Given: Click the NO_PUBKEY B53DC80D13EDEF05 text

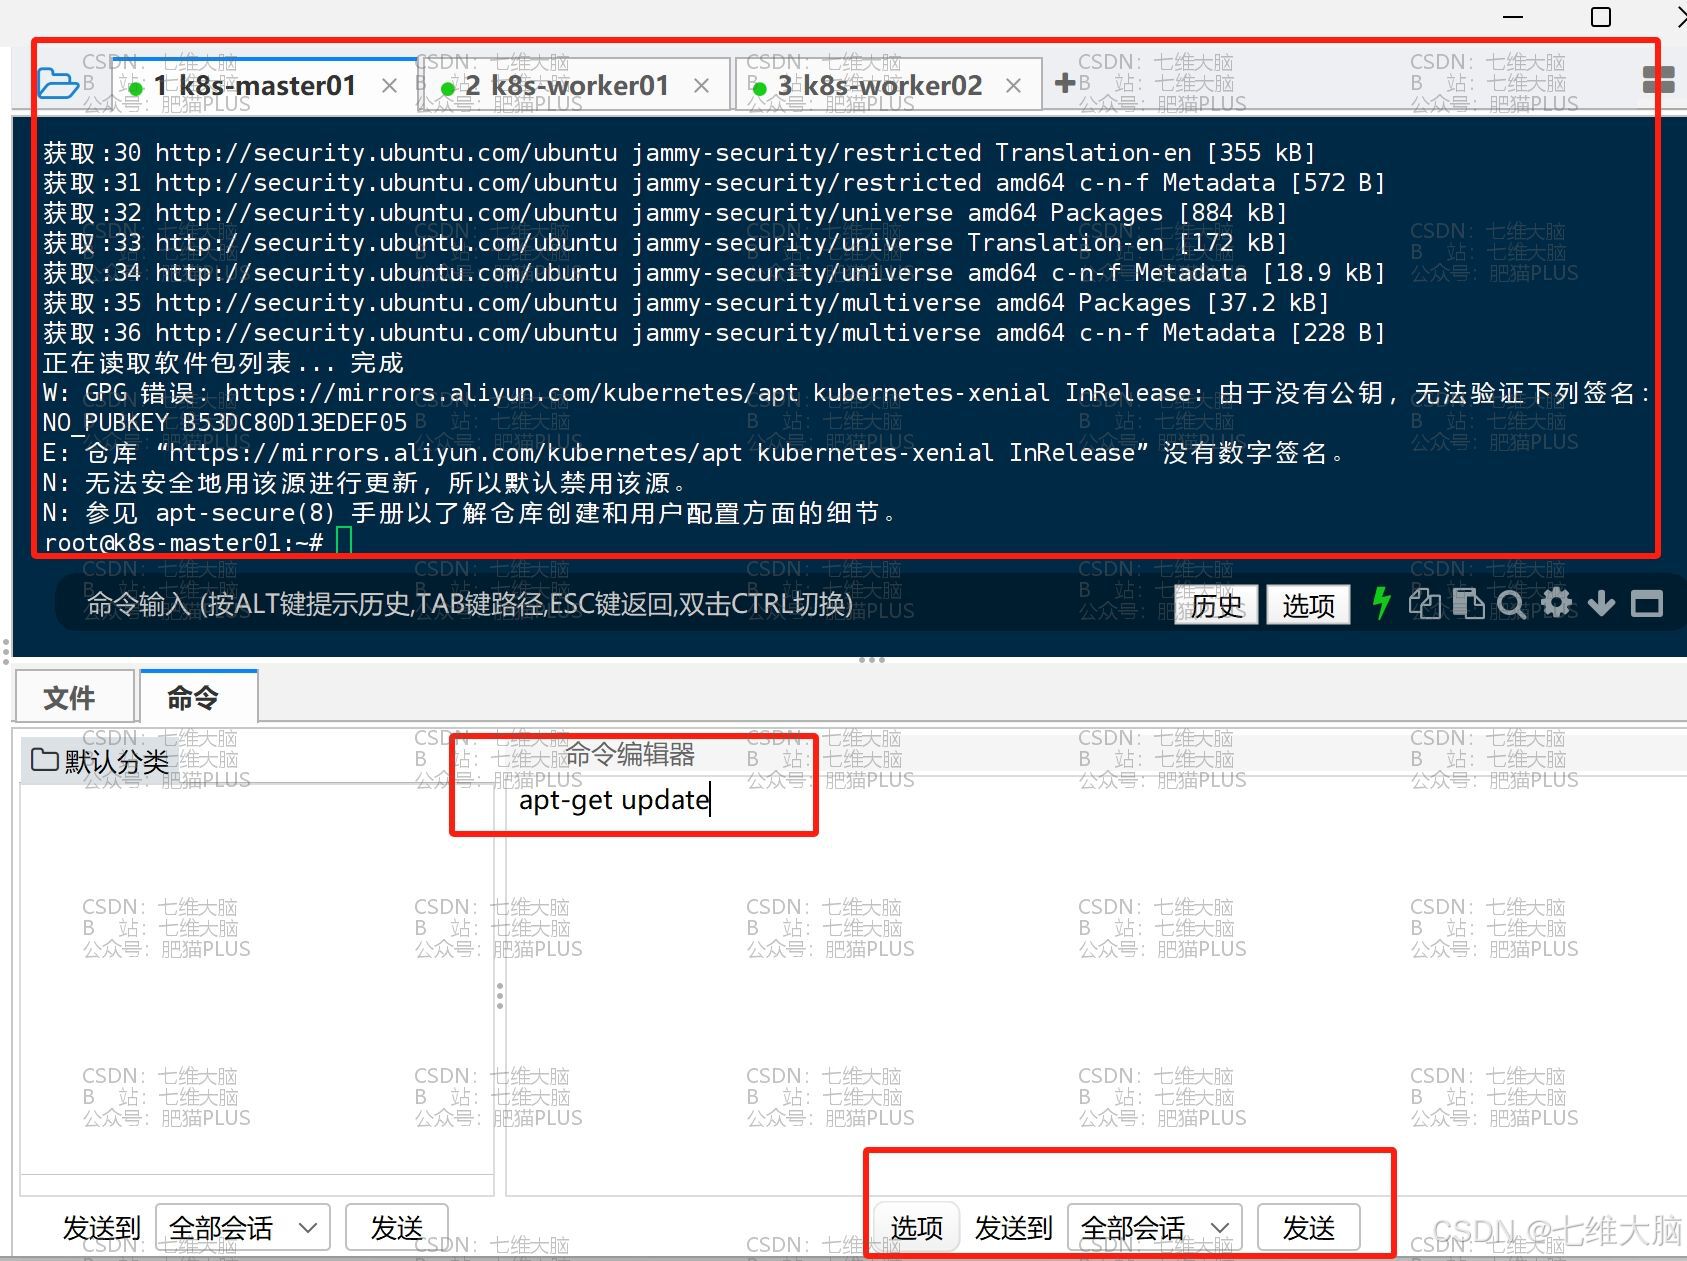Looking at the screenshot, I should point(225,422).
